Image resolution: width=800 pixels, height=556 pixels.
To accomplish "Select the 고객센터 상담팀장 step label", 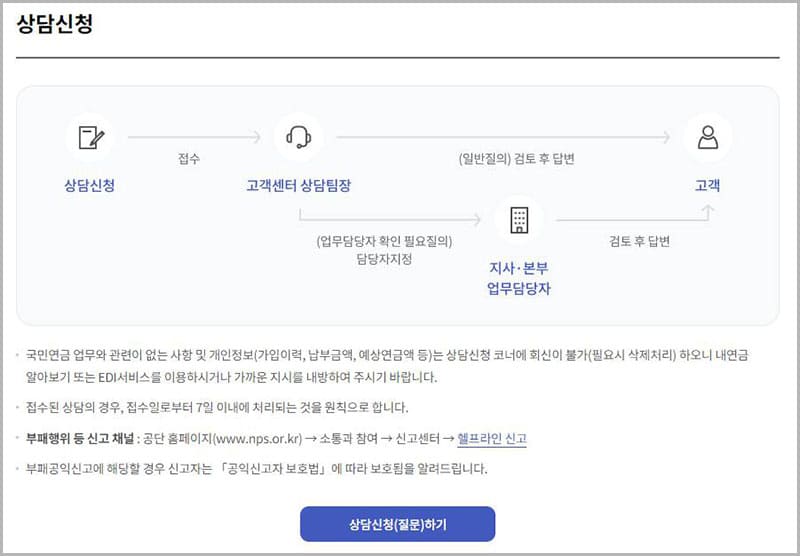I will click(x=298, y=186).
